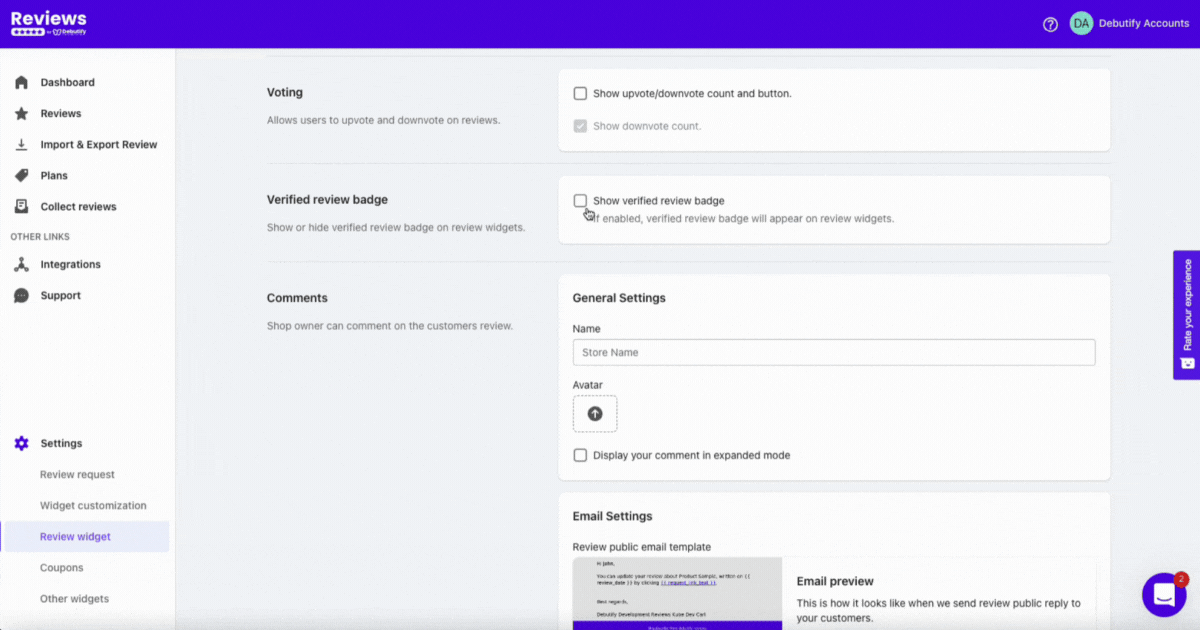Open Review request settings
This screenshot has width=1200, height=630.
coord(77,474)
